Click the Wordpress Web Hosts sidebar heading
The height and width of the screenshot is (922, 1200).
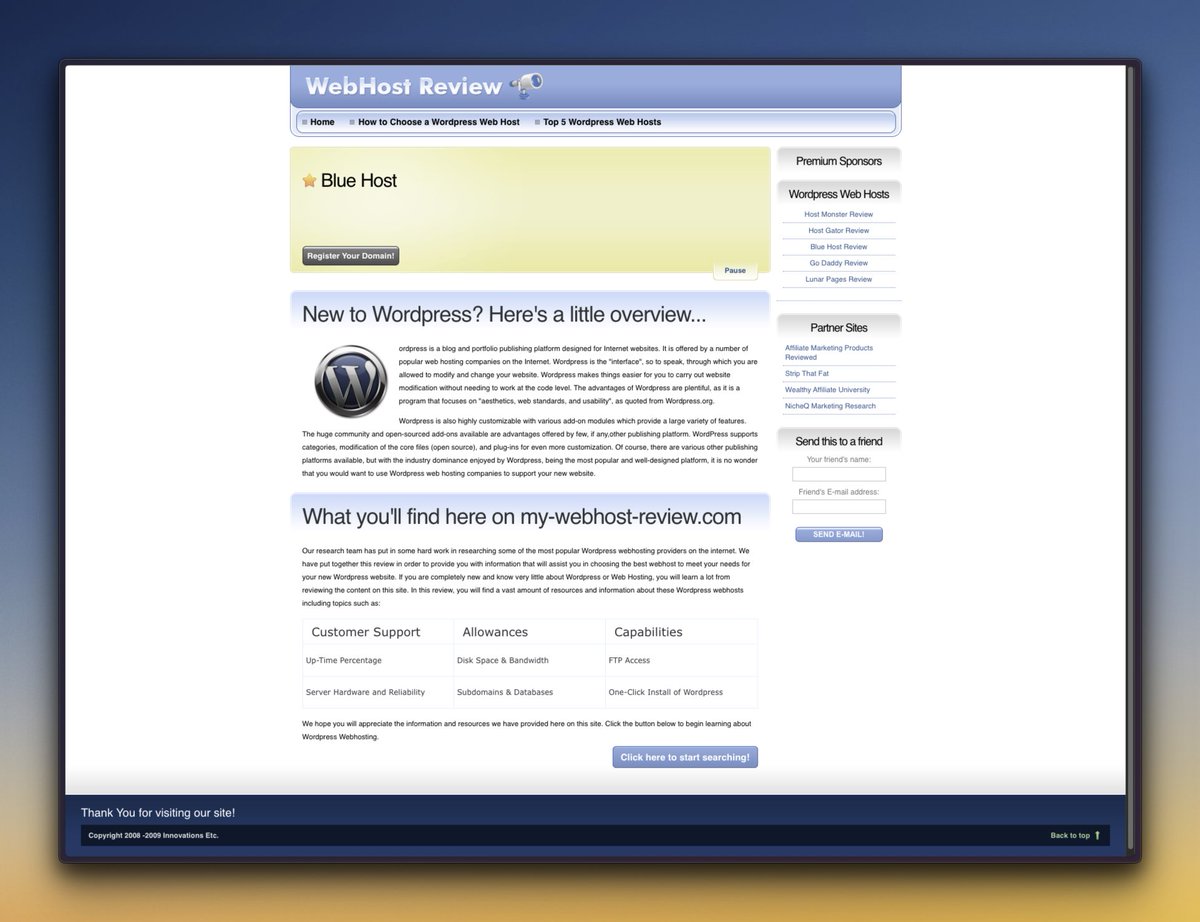839,194
